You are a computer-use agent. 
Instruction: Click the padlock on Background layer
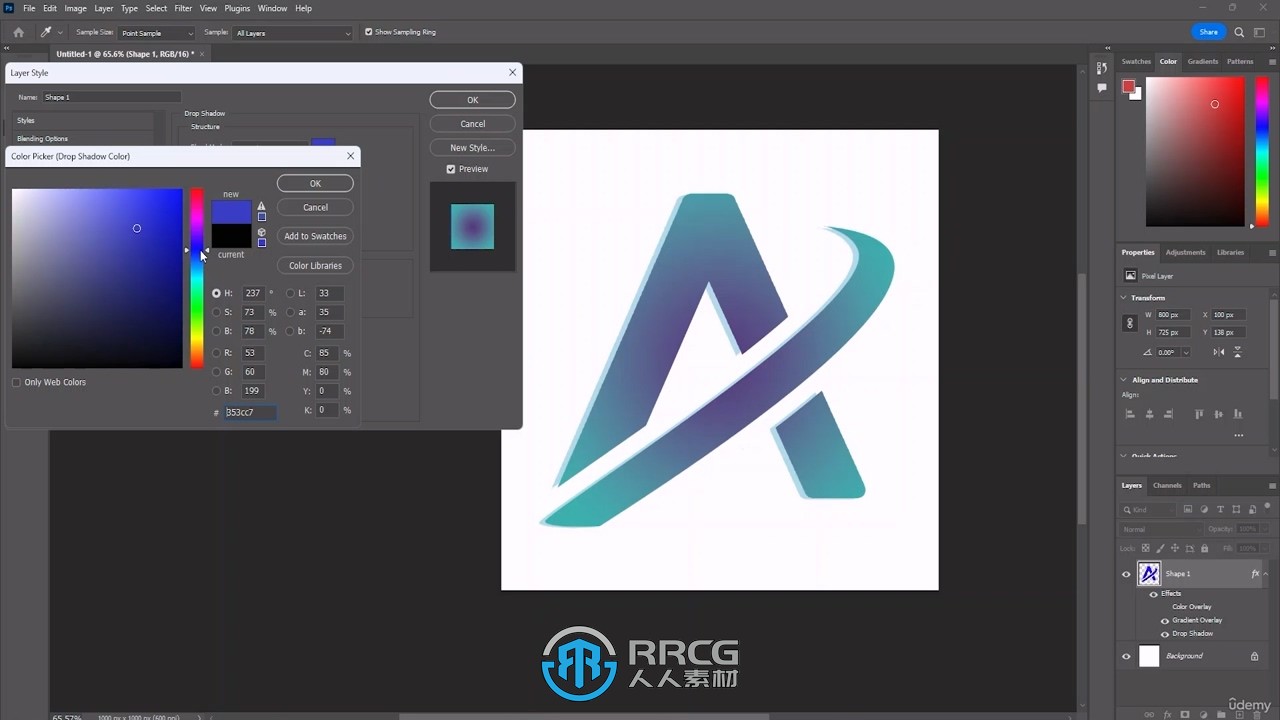[1254, 656]
